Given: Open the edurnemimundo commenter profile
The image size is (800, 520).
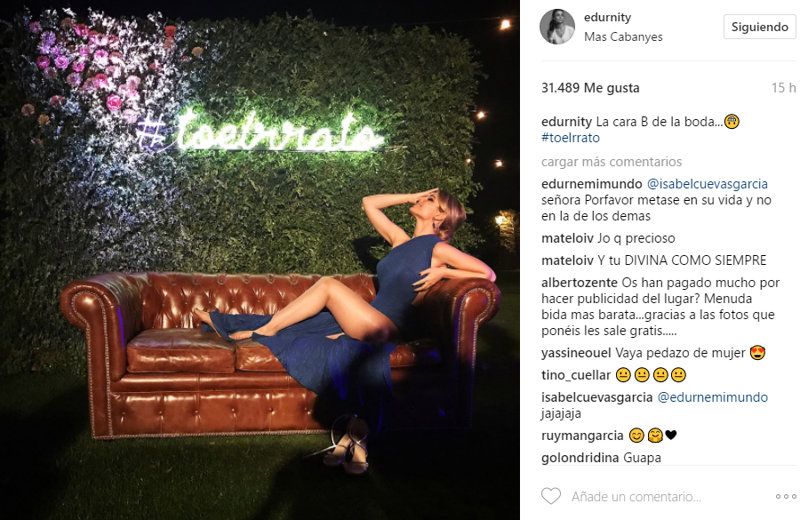Looking at the screenshot, I should point(591,184).
